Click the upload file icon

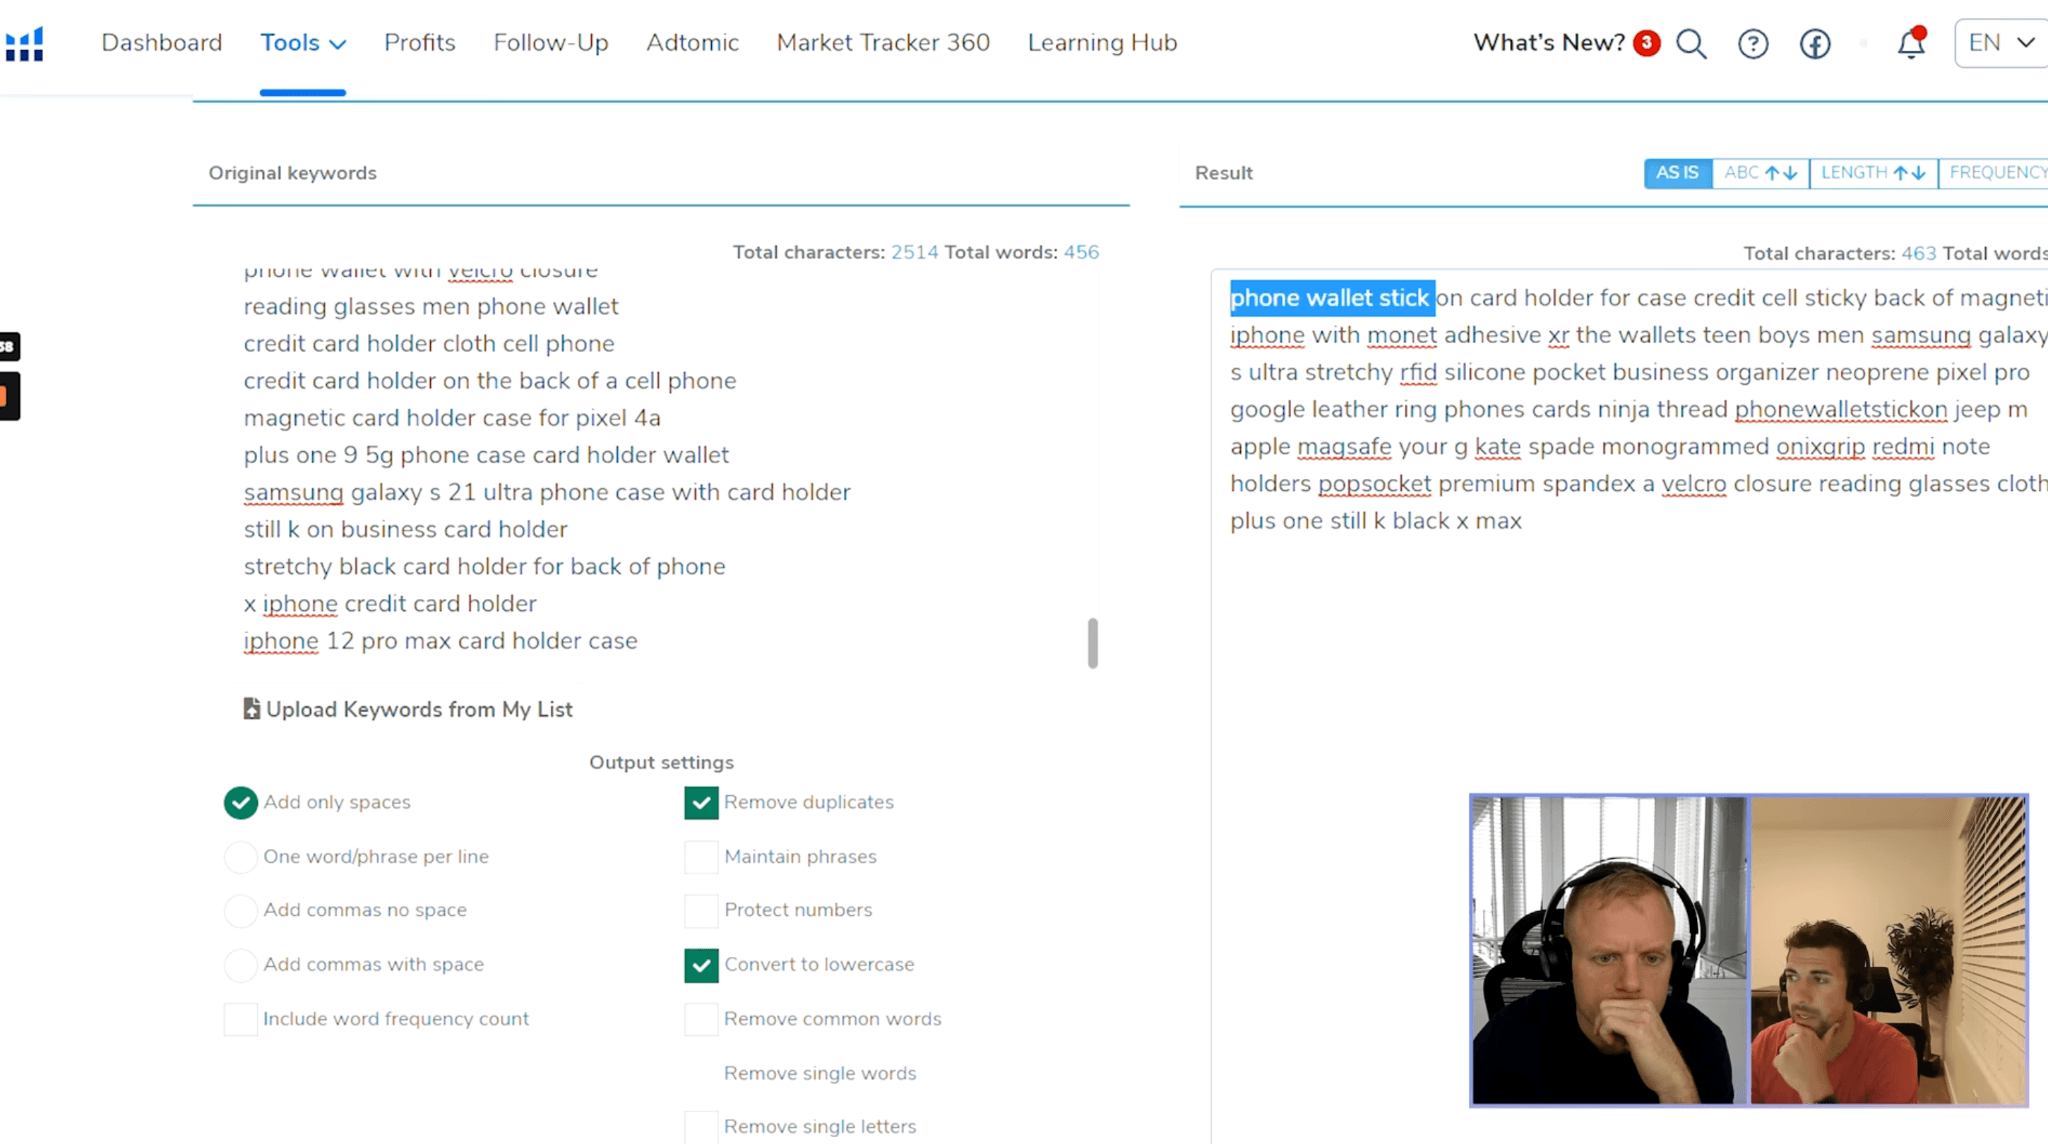tap(251, 709)
